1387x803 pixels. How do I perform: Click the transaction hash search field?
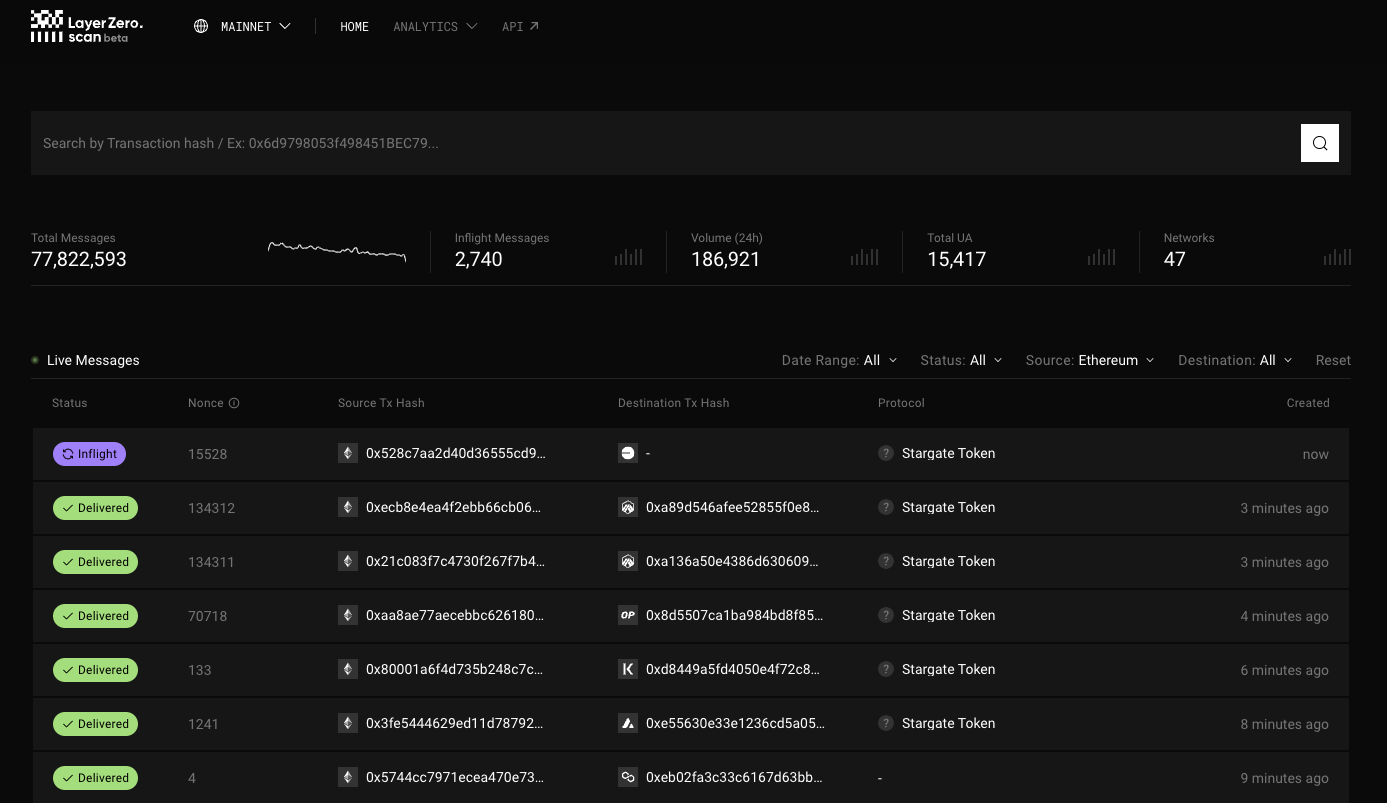point(660,143)
